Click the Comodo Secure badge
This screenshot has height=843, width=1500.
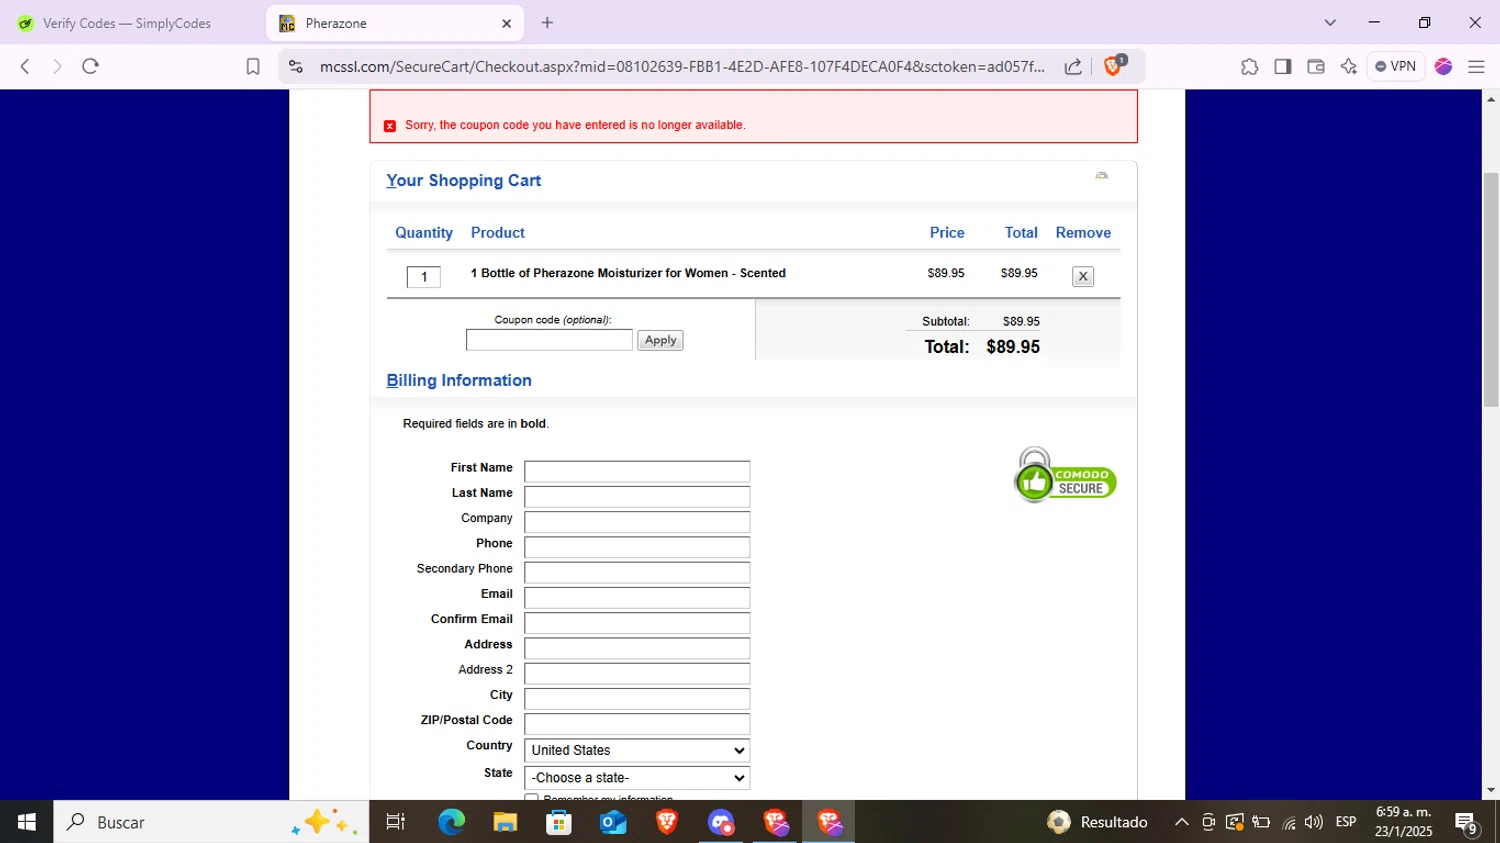click(x=1065, y=475)
